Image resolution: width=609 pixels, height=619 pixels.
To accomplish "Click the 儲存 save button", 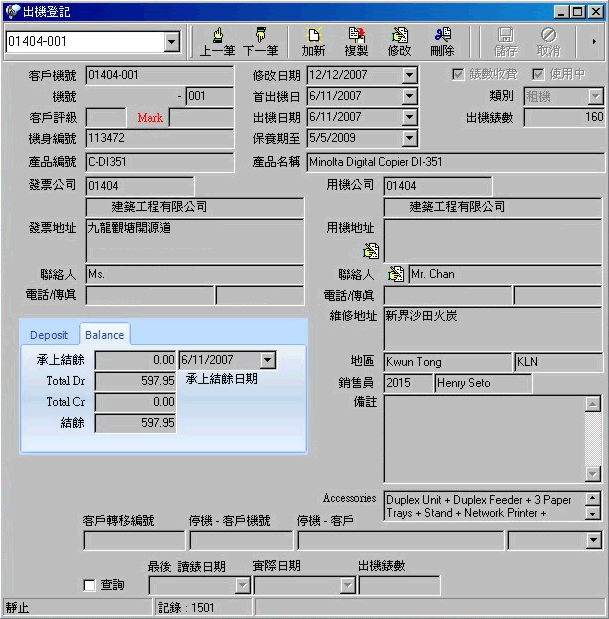I will click(x=506, y=41).
